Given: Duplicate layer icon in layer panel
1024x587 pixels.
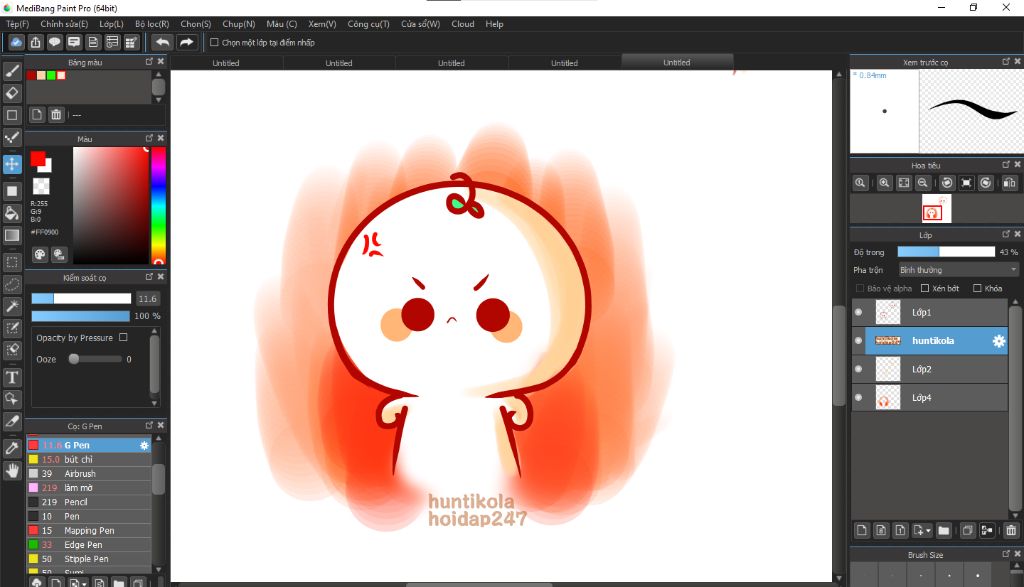Looking at the screenshot, I should 968,530.
